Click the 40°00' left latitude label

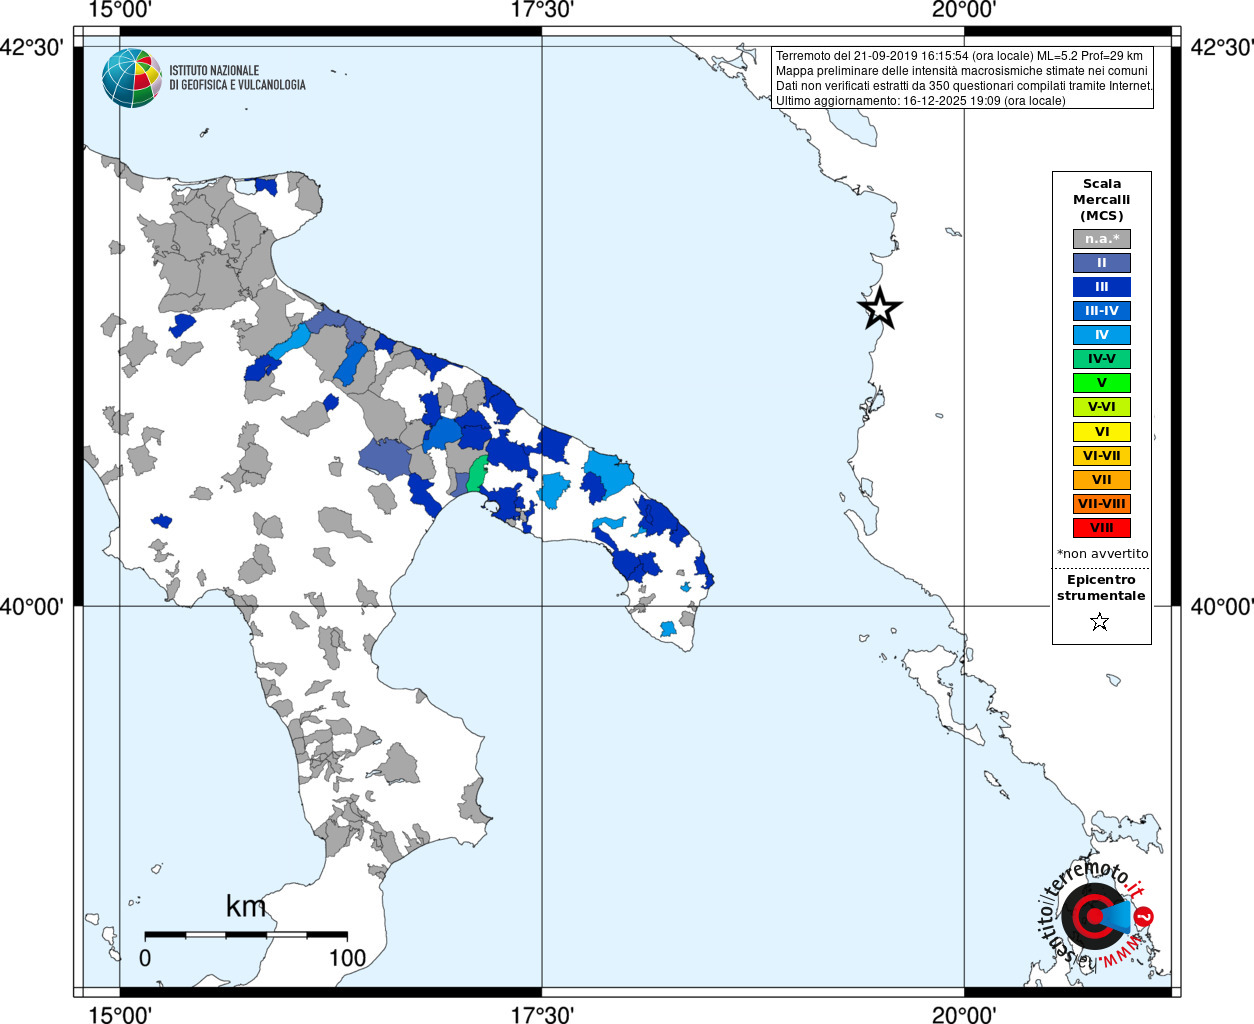pyautogui.click(x=31, y=607)
